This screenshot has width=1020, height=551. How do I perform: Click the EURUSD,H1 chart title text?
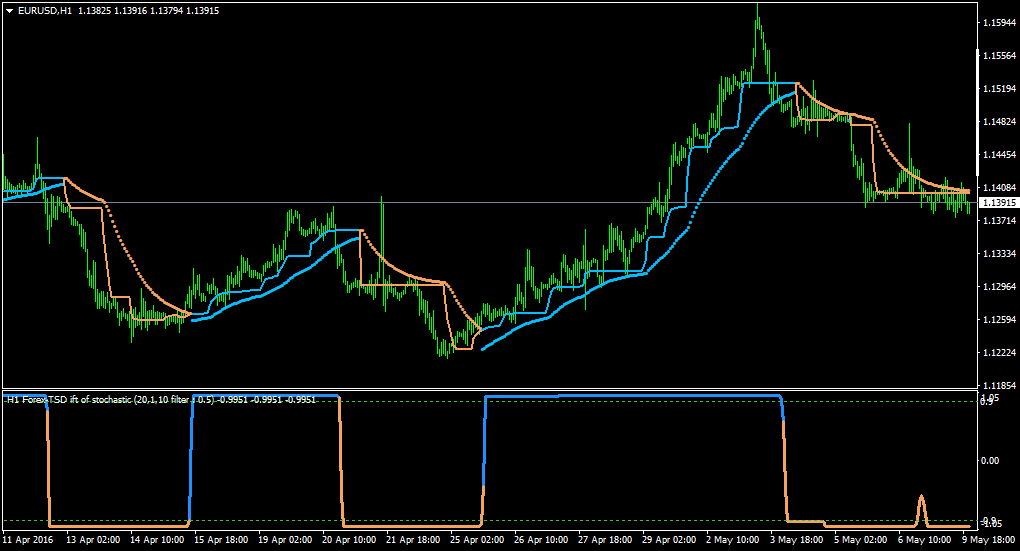point(46,11)
